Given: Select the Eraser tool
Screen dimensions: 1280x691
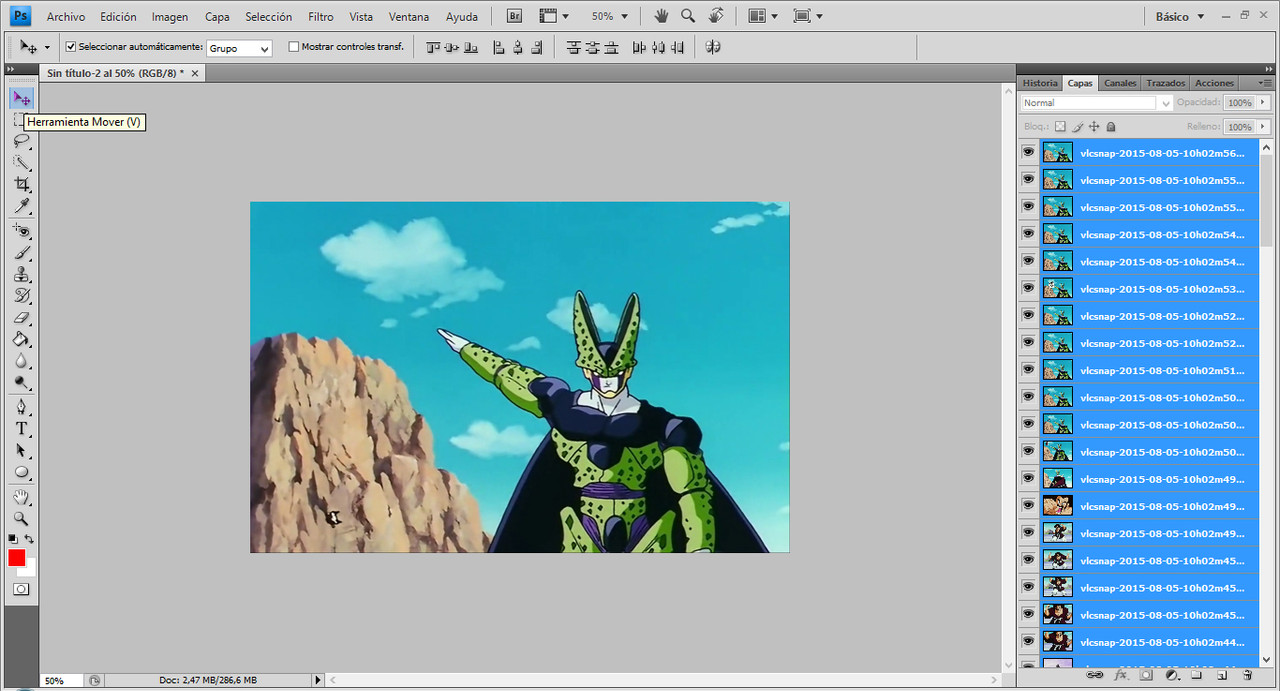Looking at the screenshot, I should [21, 318].
